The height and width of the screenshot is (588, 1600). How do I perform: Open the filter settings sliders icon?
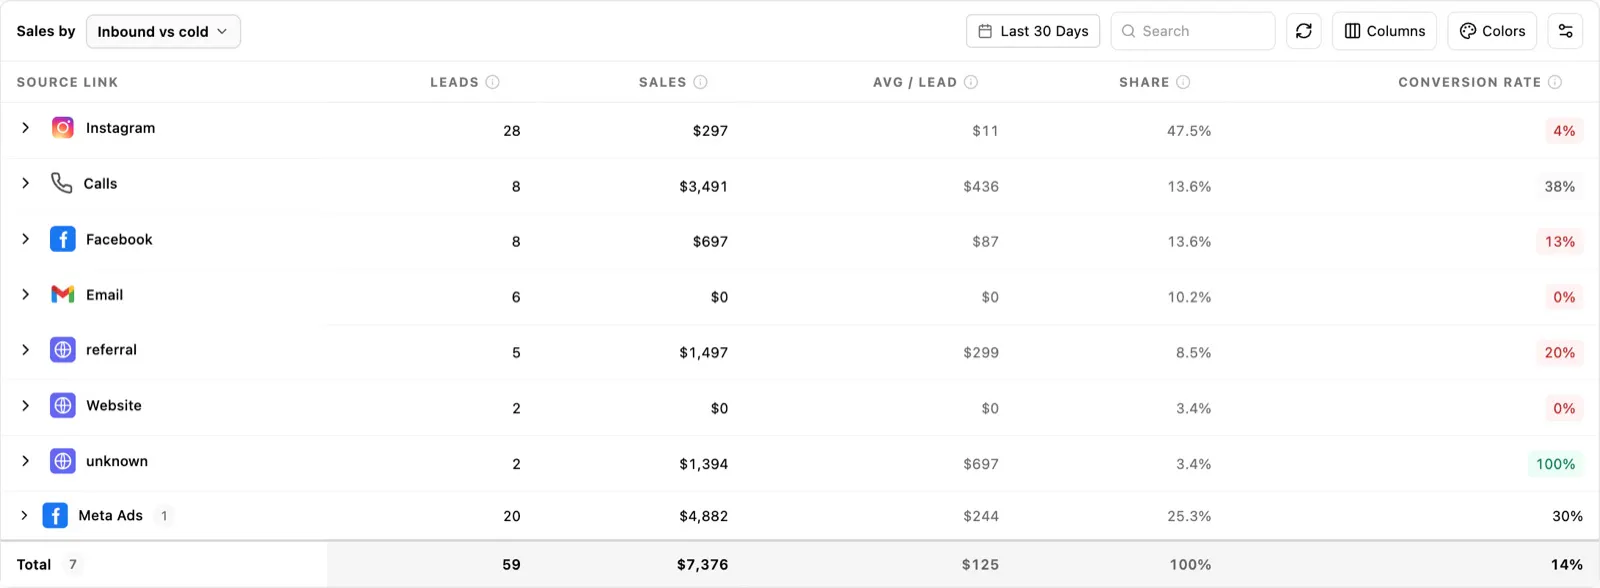pyautogui.click(x=1566, y=31)
